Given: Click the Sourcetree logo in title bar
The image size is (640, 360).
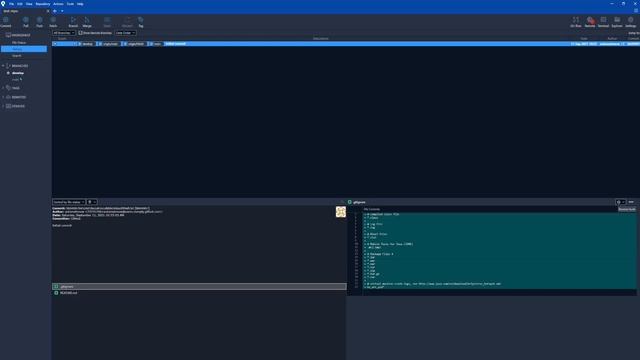Looking at the screenshot, I should click(x=3, y=4).
